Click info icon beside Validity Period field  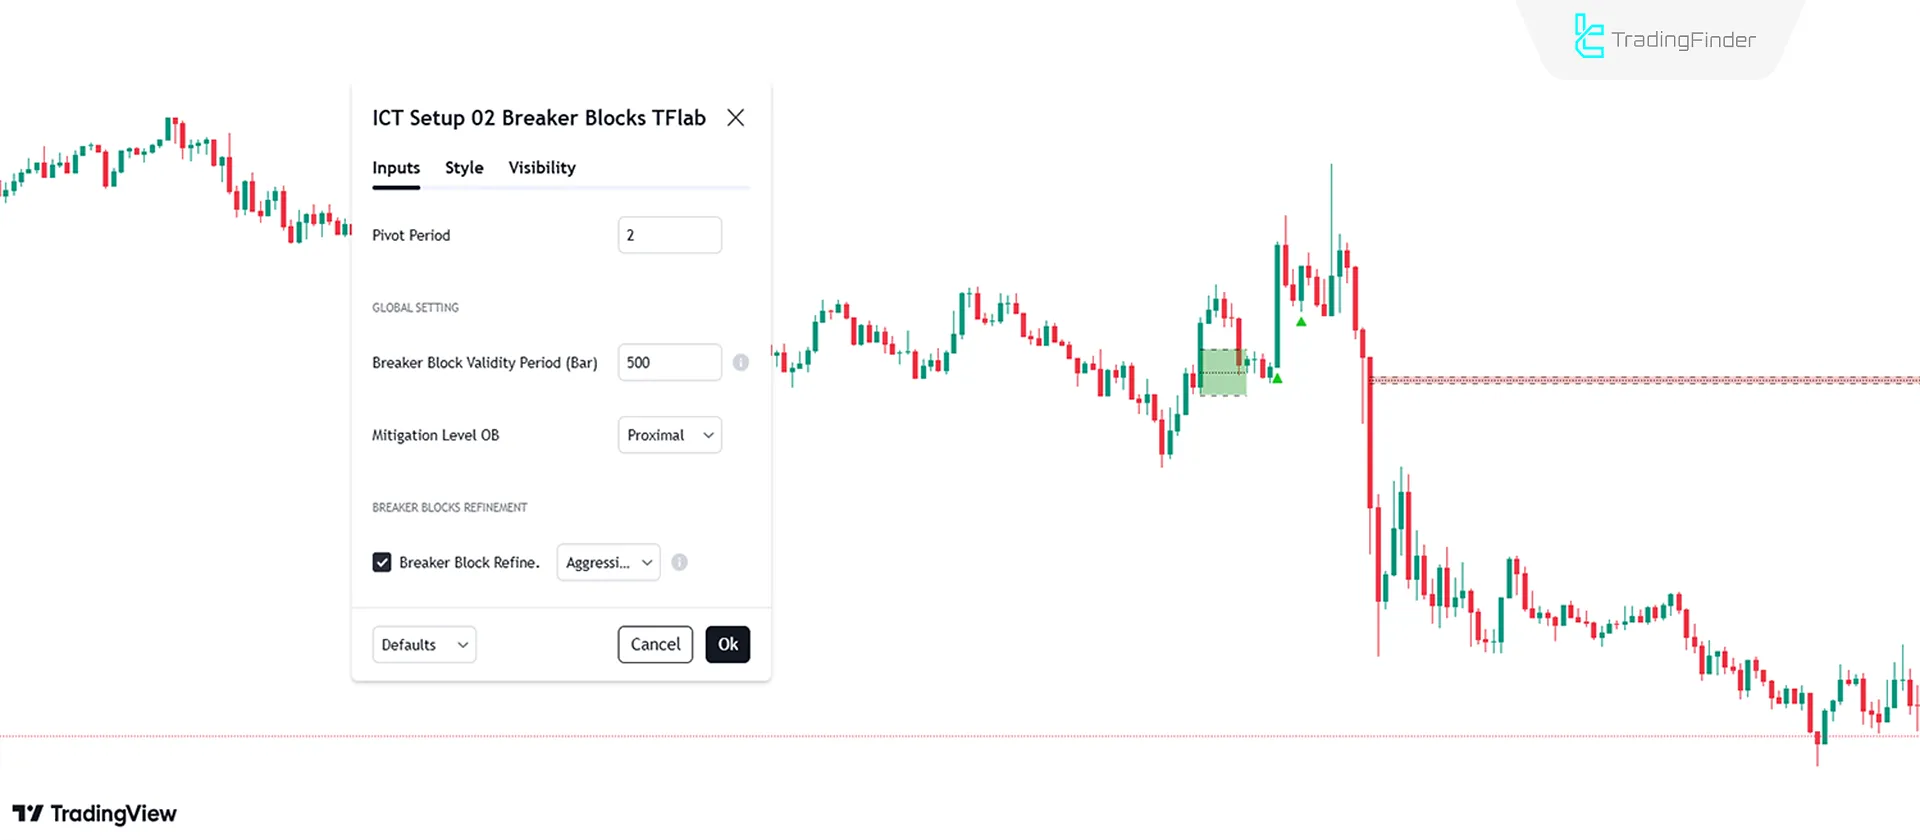tap(740, 362)
